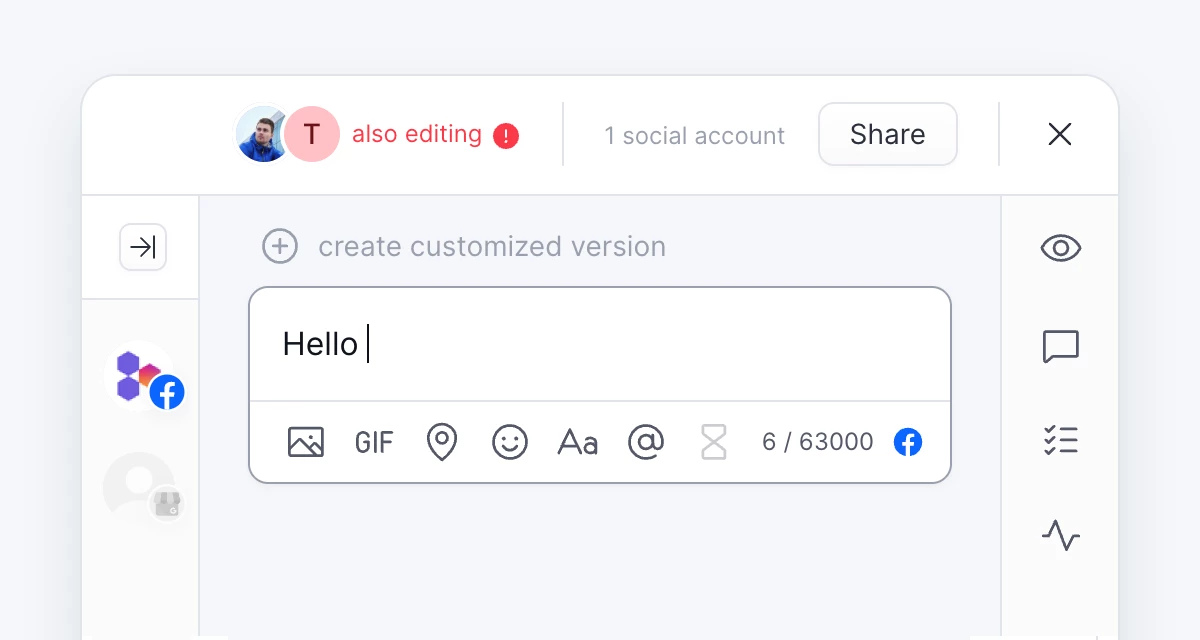
Task: Open the emoji picker
Action: [510, 442]
